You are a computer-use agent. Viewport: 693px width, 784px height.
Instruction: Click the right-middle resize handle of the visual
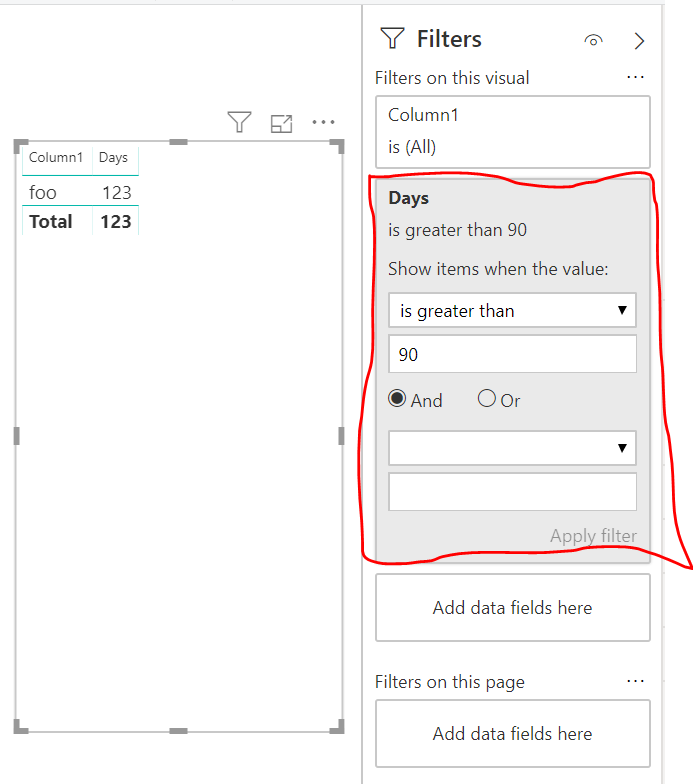pos(342,436)
